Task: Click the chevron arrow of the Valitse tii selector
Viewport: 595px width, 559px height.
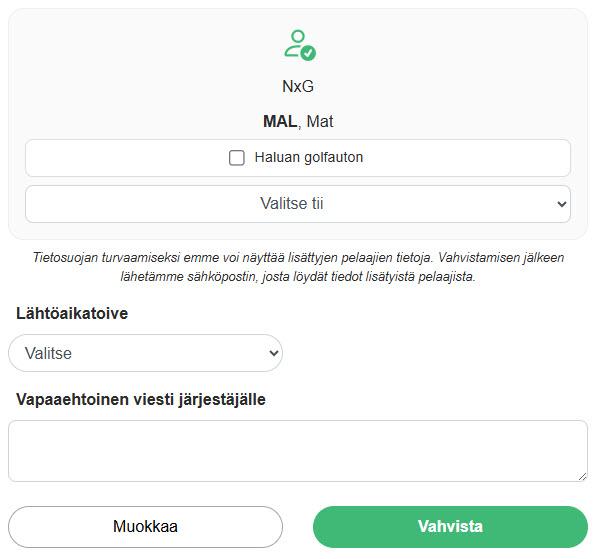Action: tap(562, 204)
